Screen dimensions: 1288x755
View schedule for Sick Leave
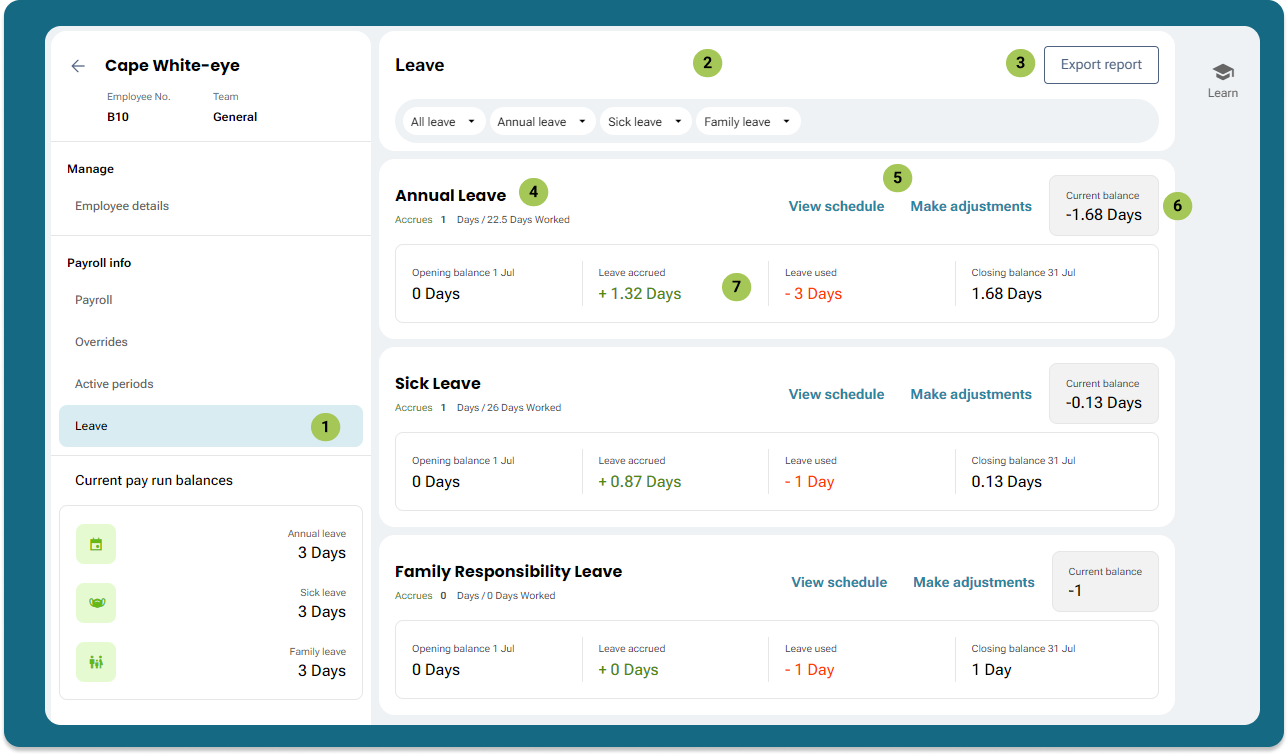pos(836,395)
